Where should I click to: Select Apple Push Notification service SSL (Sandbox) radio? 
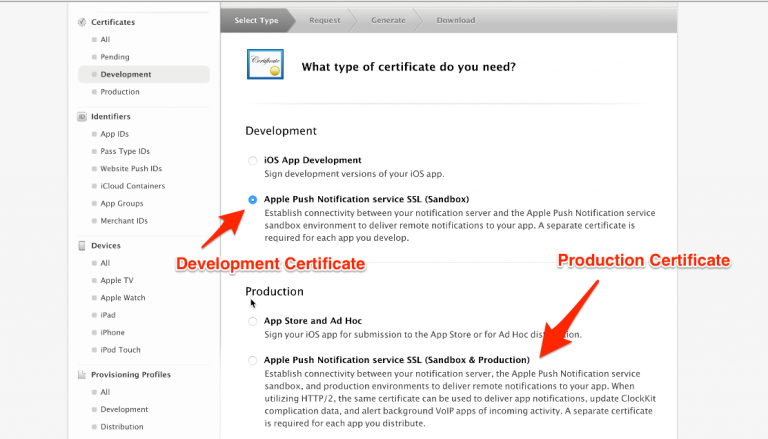(x=252, y=199)
